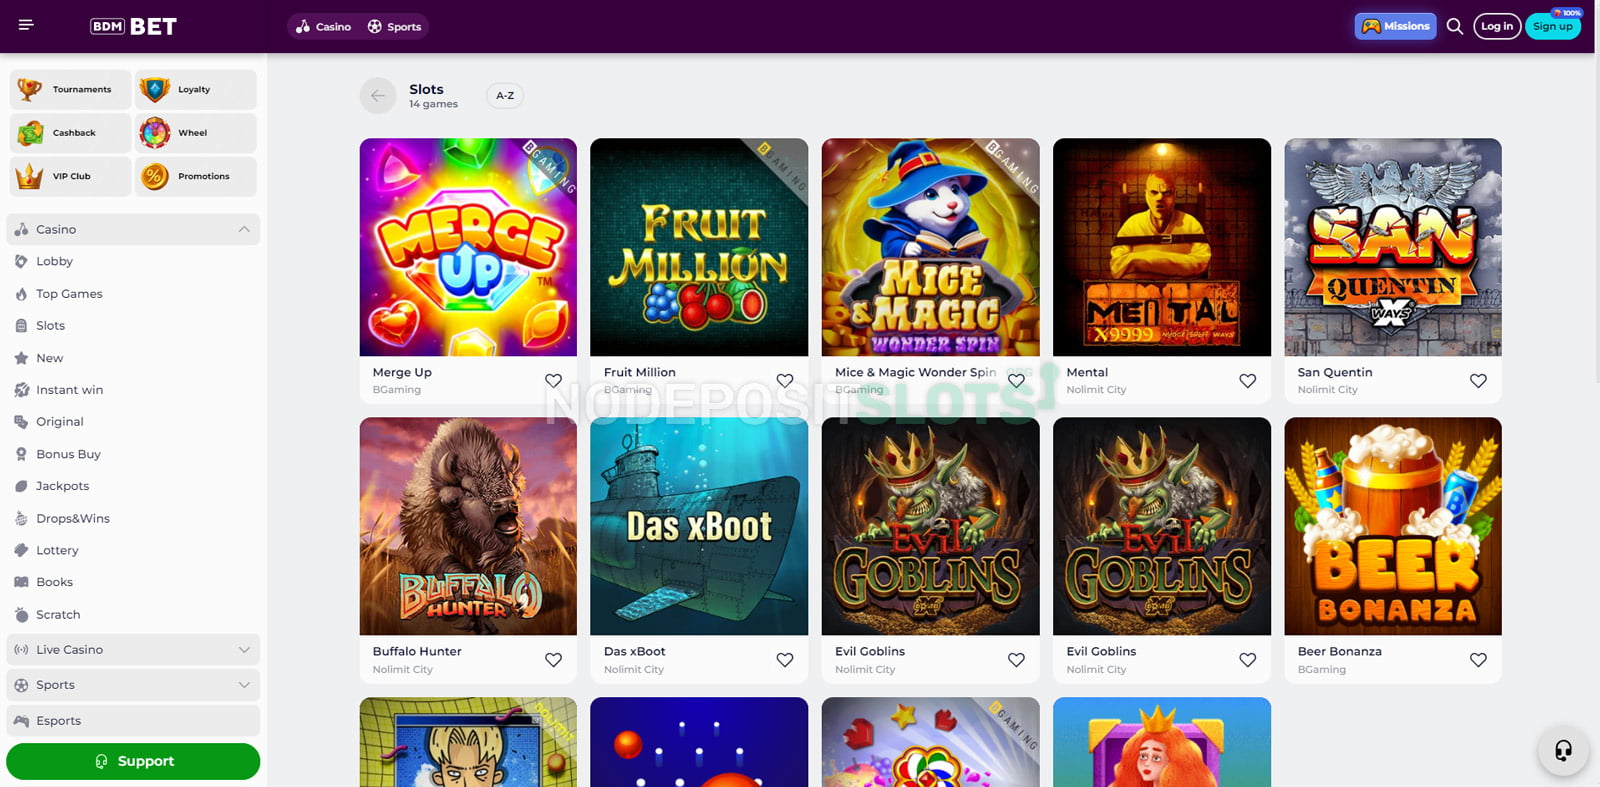
Task: Click the Lottery ticket icon
Action: click(x=21, y=550)
